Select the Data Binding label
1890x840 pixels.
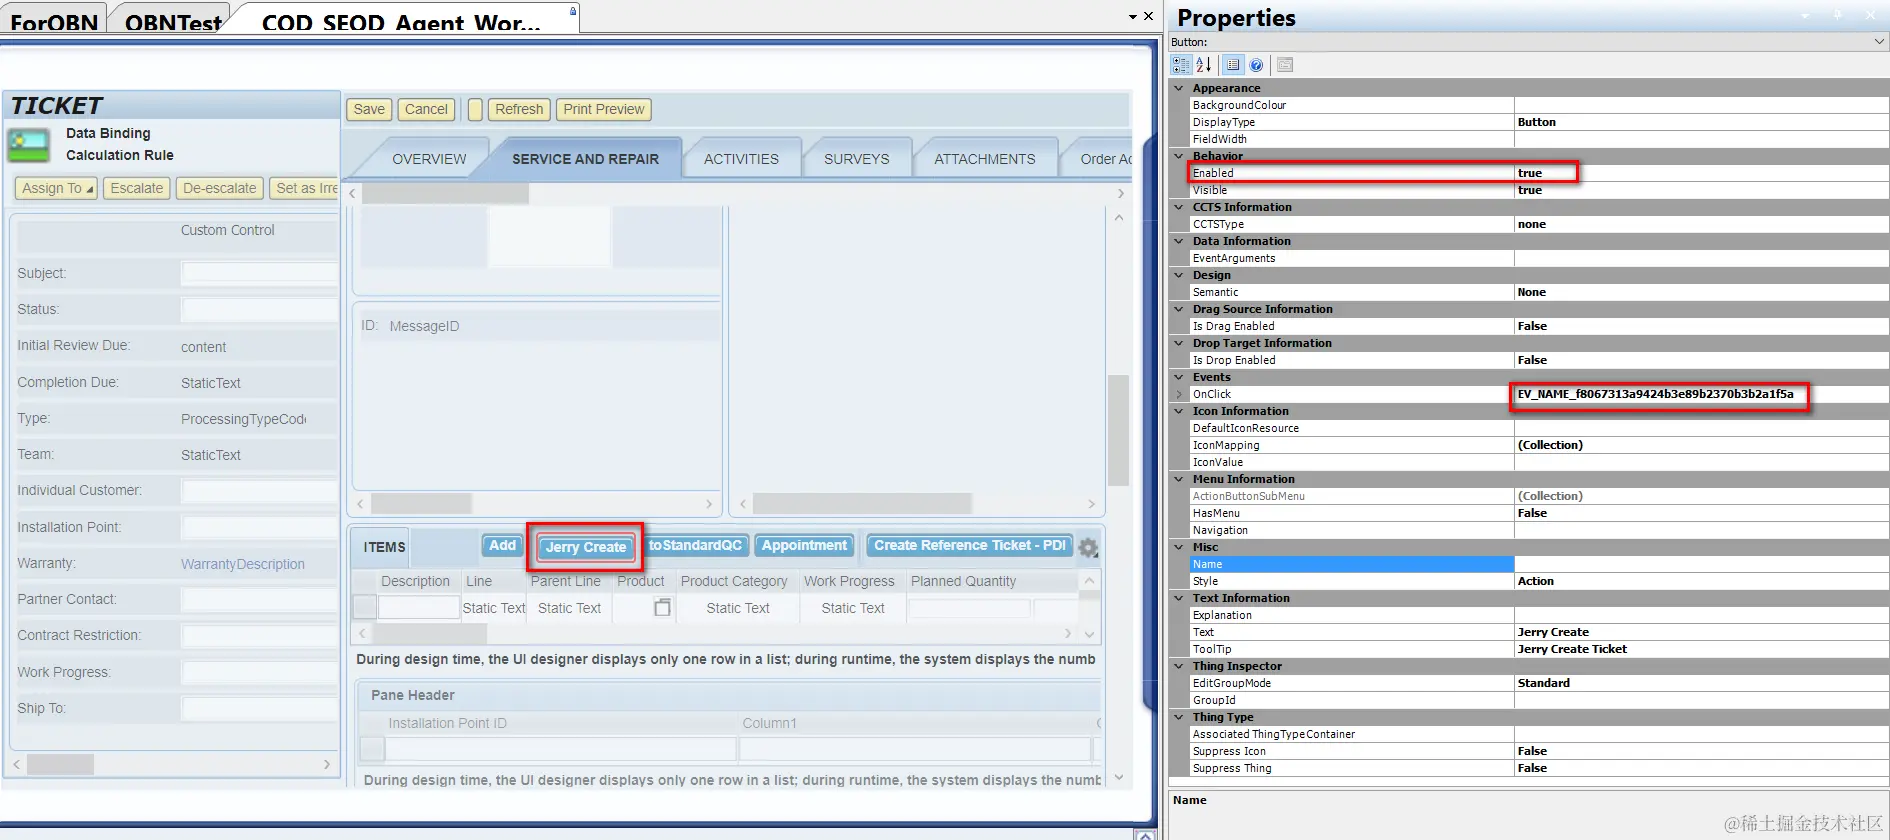[108, 133]
